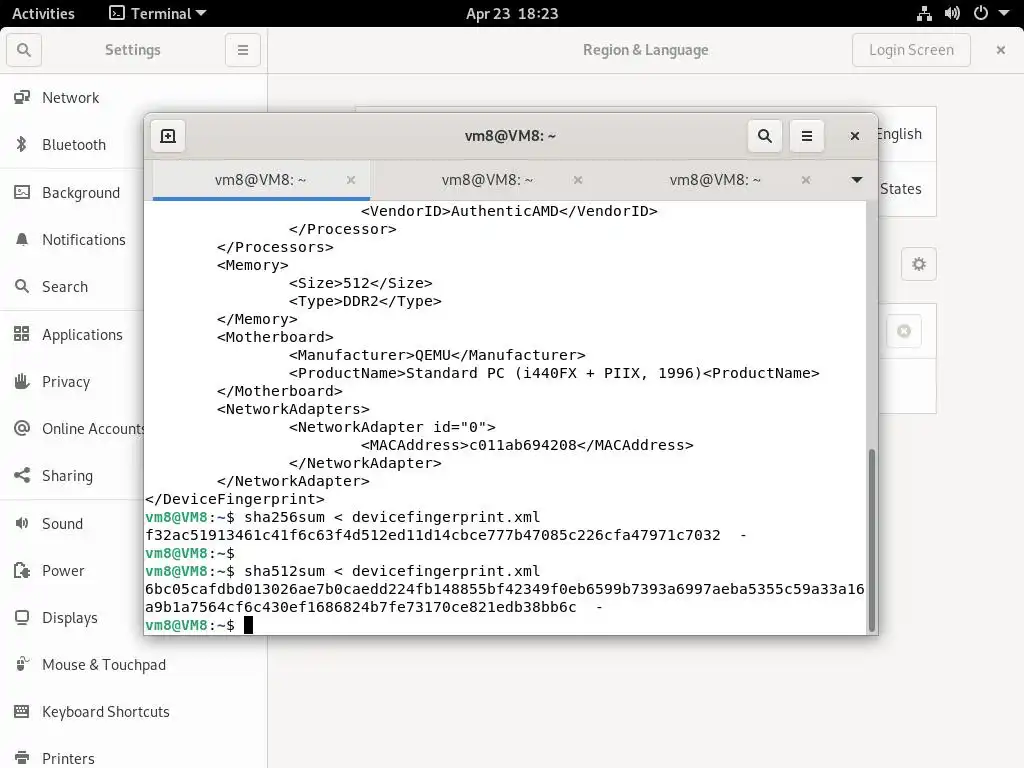Click the sha256sum command line text
Viewport: 1024px width, 768px height.
pyautogui.click(x=392, y=517)
